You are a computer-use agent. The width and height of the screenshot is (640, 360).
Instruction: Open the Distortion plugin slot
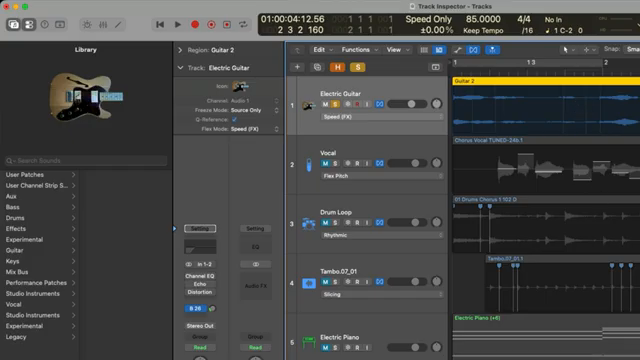(x=200, y=292)
